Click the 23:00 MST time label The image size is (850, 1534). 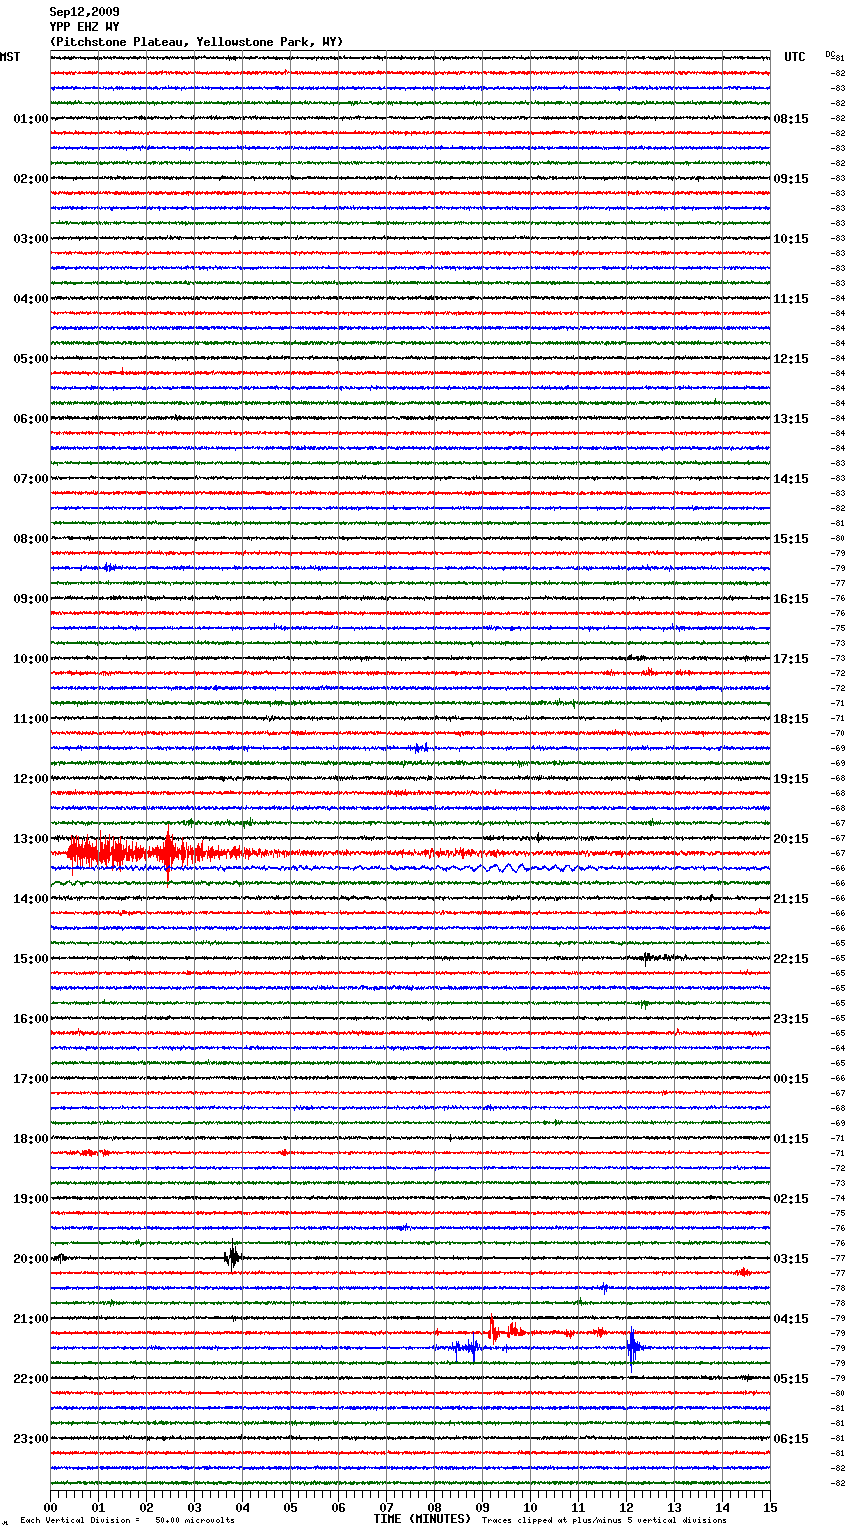click(30, 1439)
